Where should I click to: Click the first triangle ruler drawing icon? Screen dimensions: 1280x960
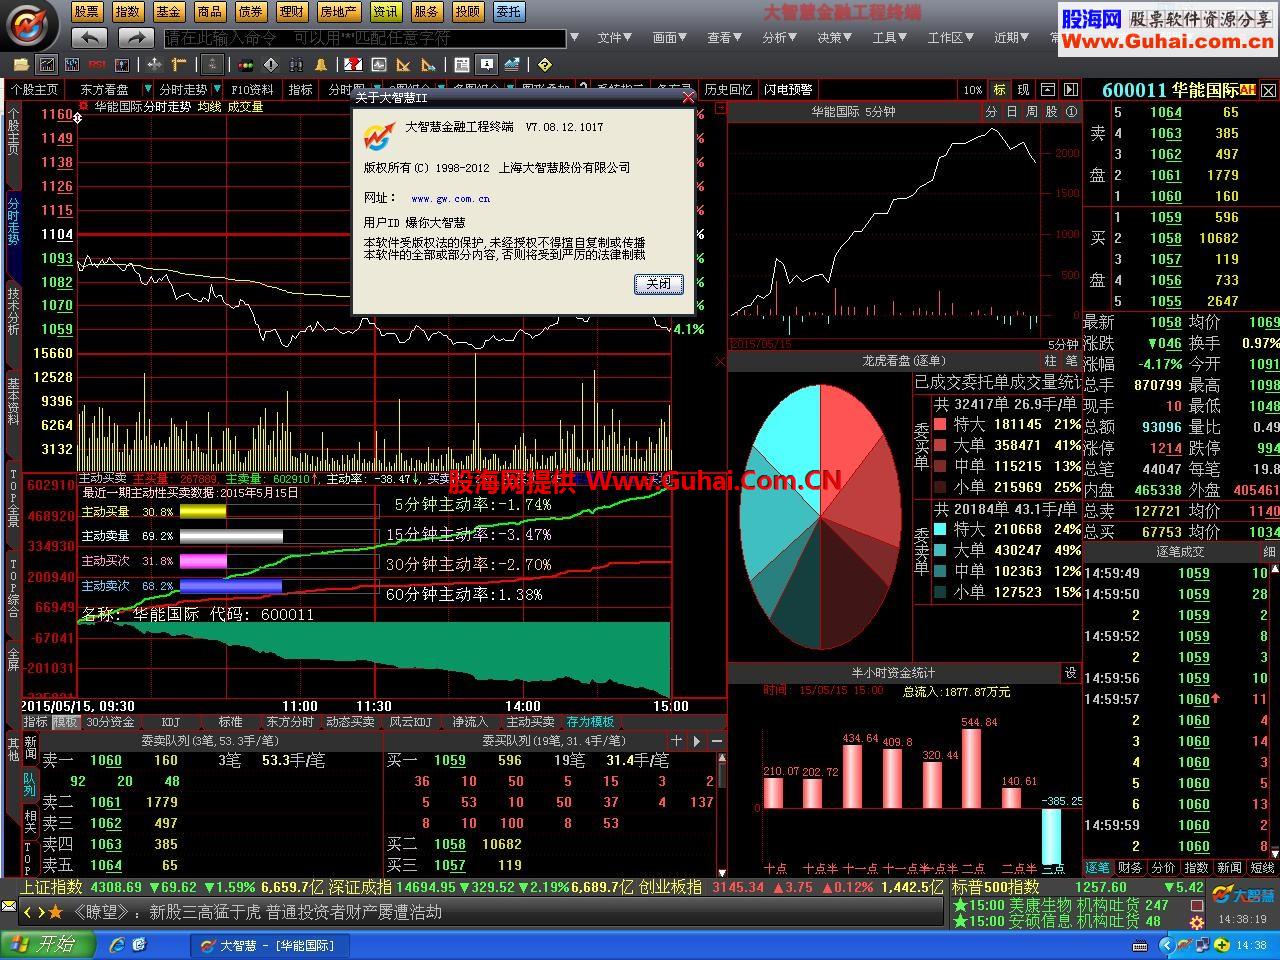click(404, 65)
